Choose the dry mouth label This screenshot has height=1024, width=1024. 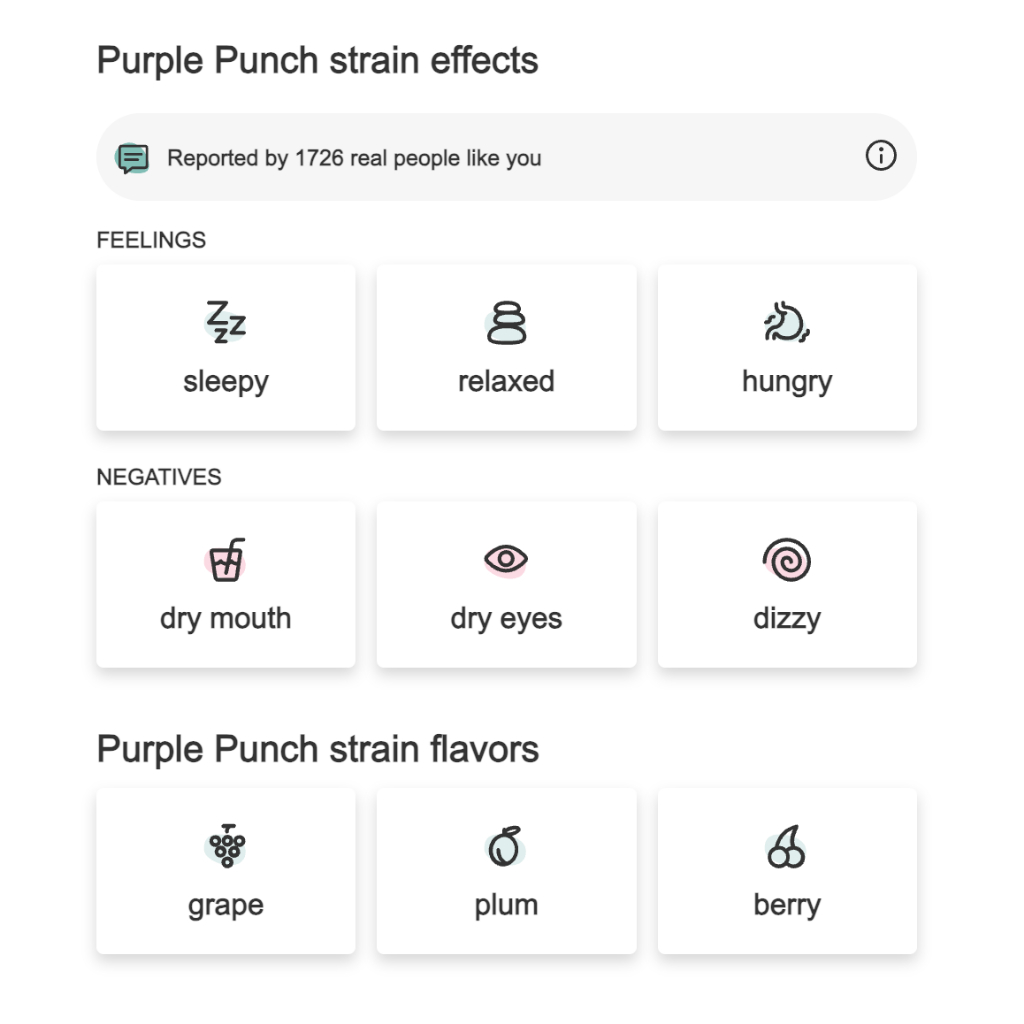[x=225, y=618]
